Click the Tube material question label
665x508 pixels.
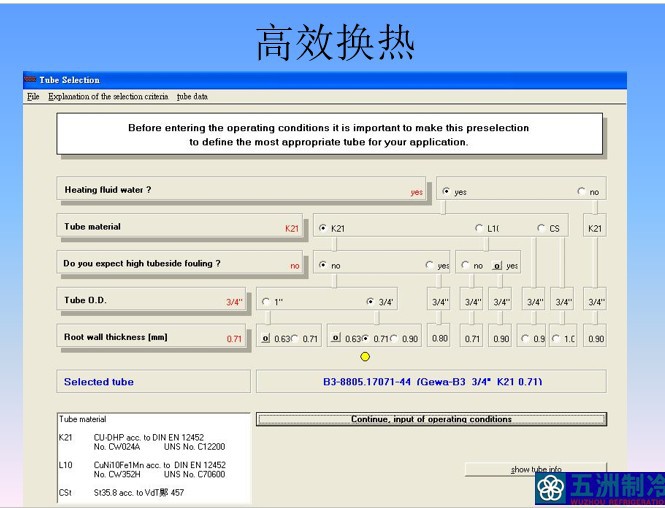coord(92,226)
